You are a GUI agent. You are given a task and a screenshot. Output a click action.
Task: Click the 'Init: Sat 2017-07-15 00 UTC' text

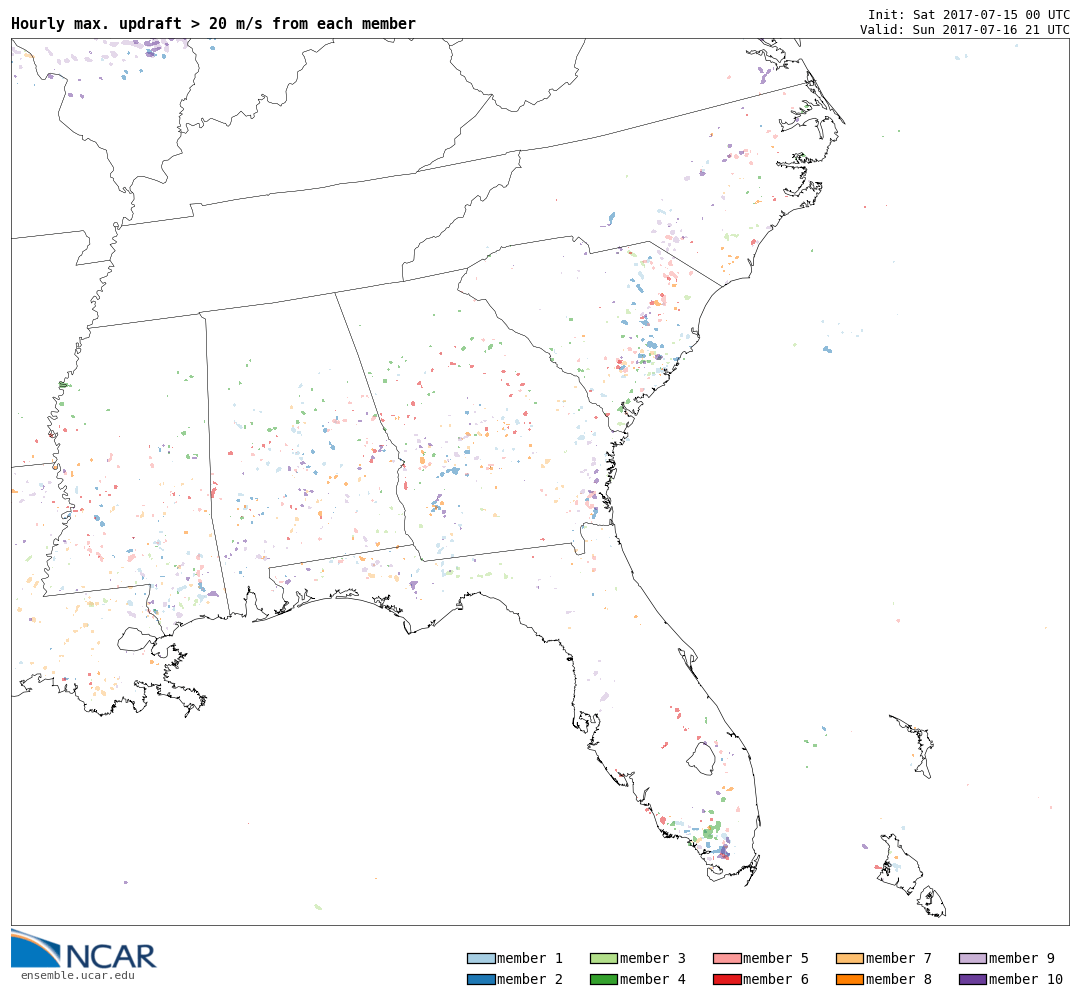(969, 14)
